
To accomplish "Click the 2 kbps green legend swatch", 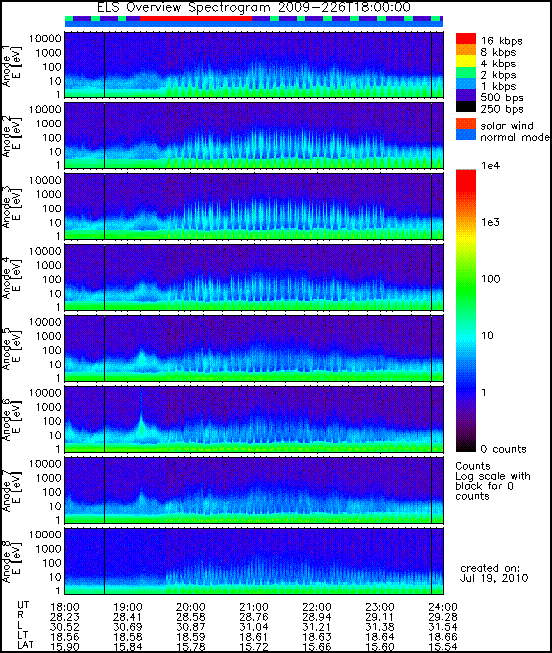I will click(466, 73).
